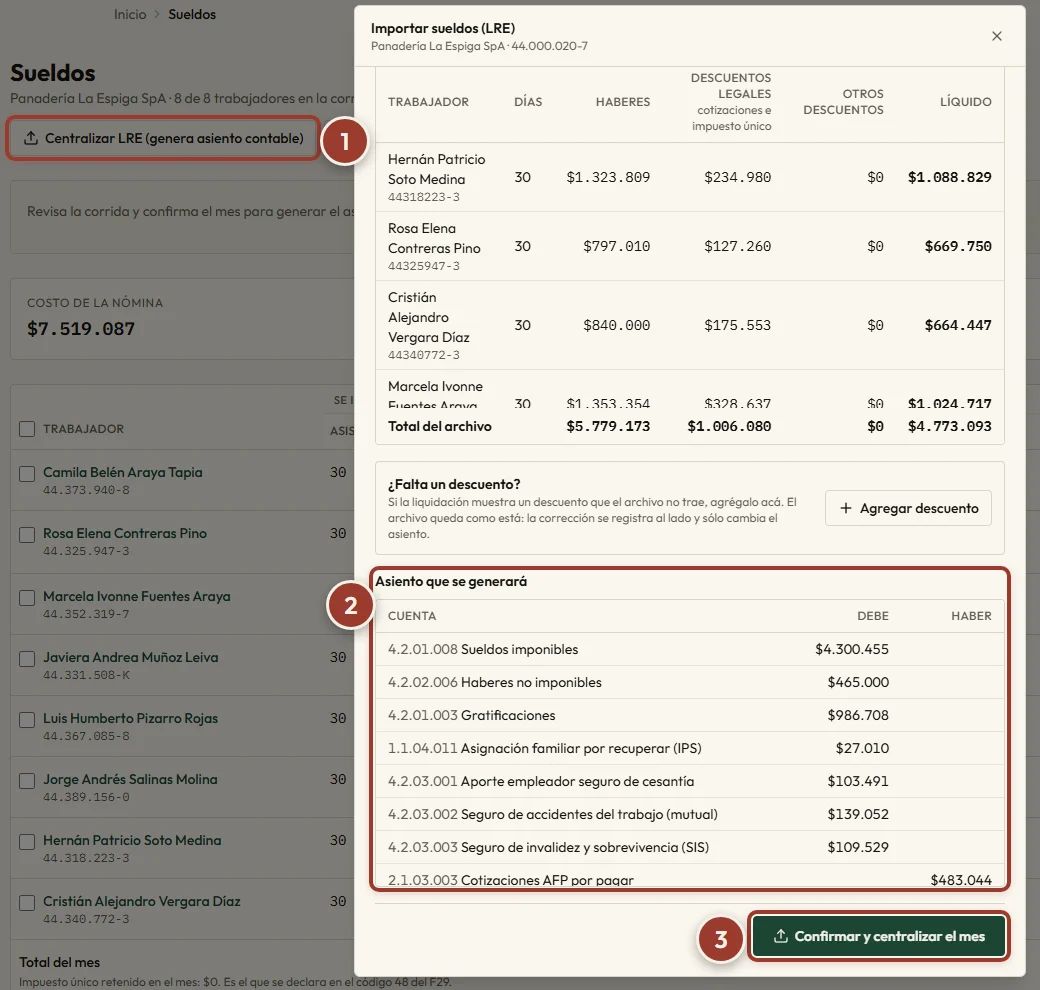
Task: Click the COSTO DE LA NÓMINA value $7.519.087
Action: click(81, 329)
